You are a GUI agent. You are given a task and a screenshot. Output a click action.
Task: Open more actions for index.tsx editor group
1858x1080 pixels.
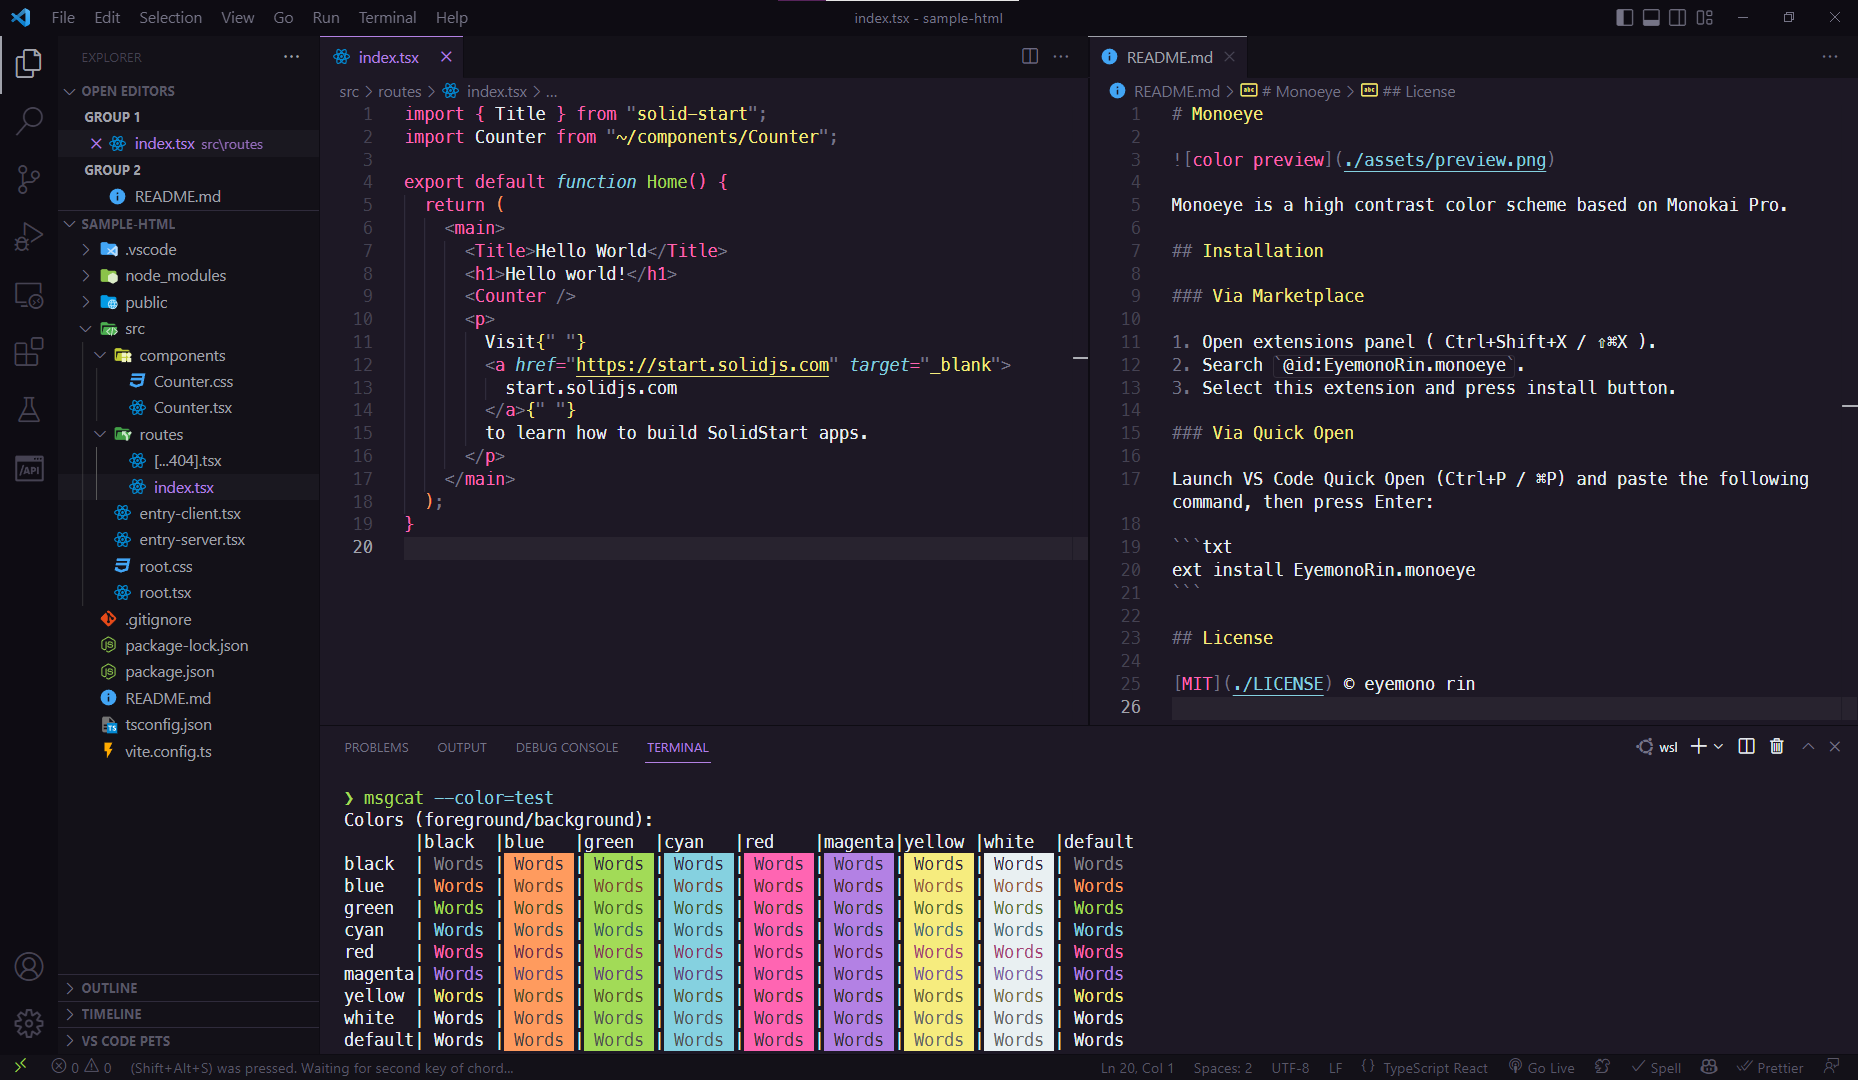click(1061, 57)
